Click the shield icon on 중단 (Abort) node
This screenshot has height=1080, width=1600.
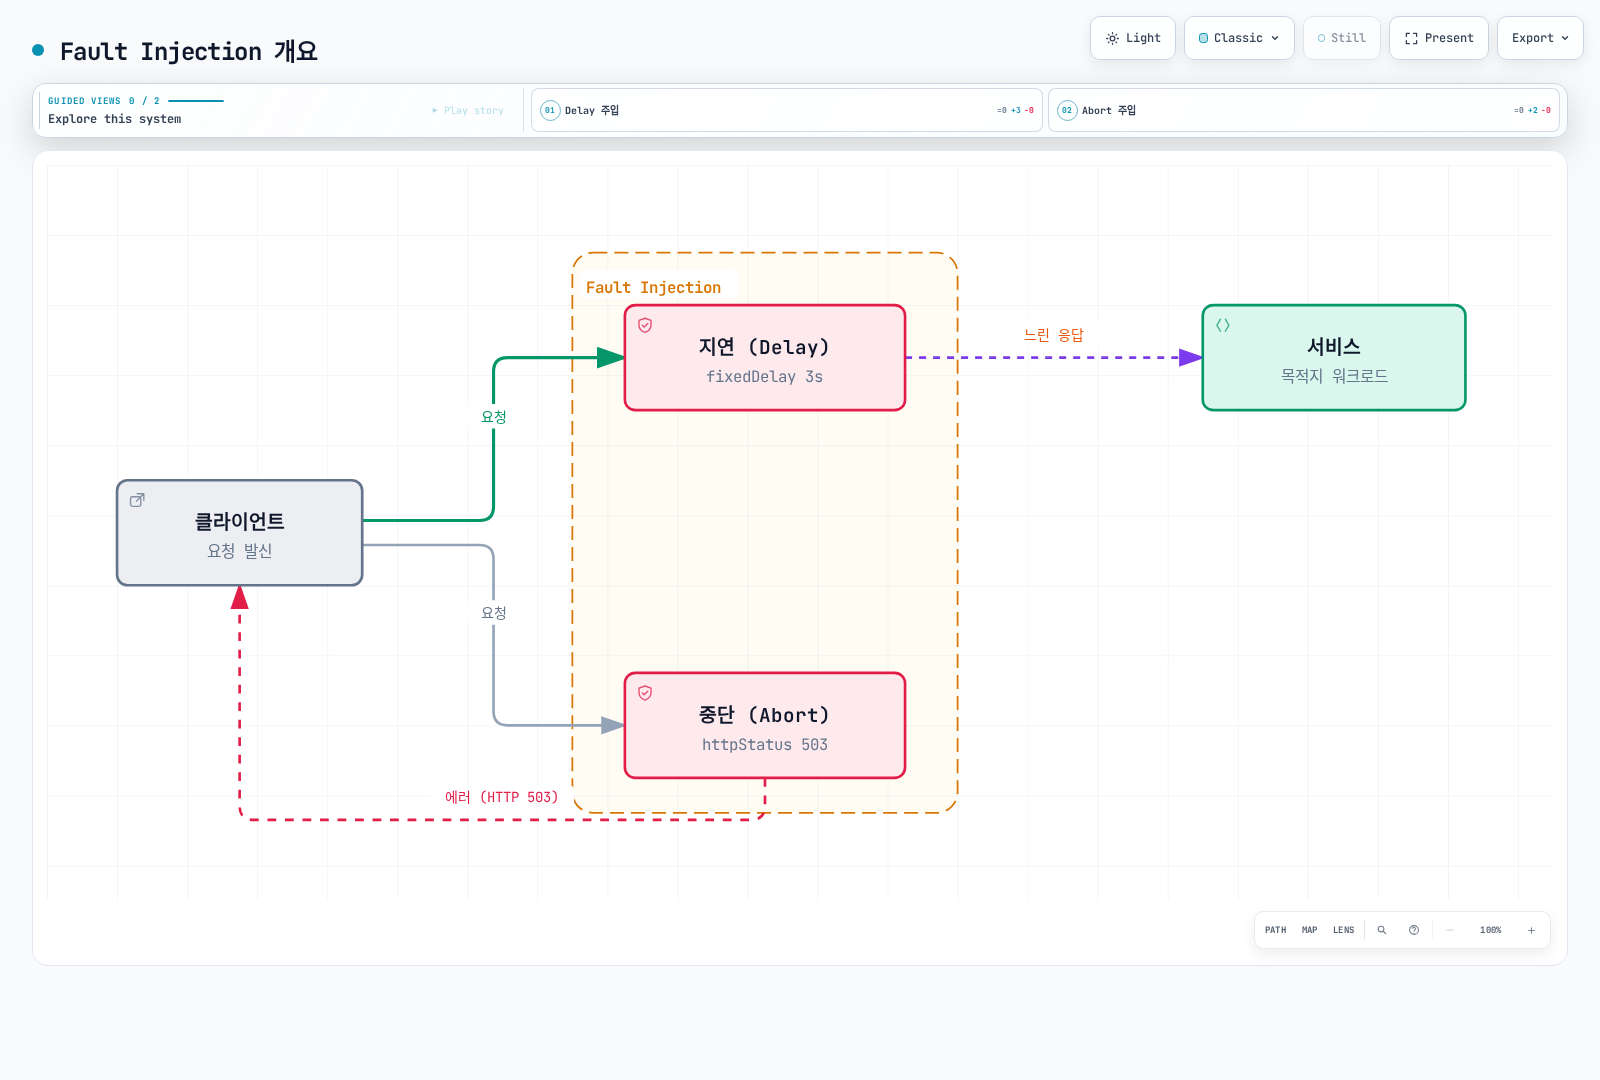point(645,693)
